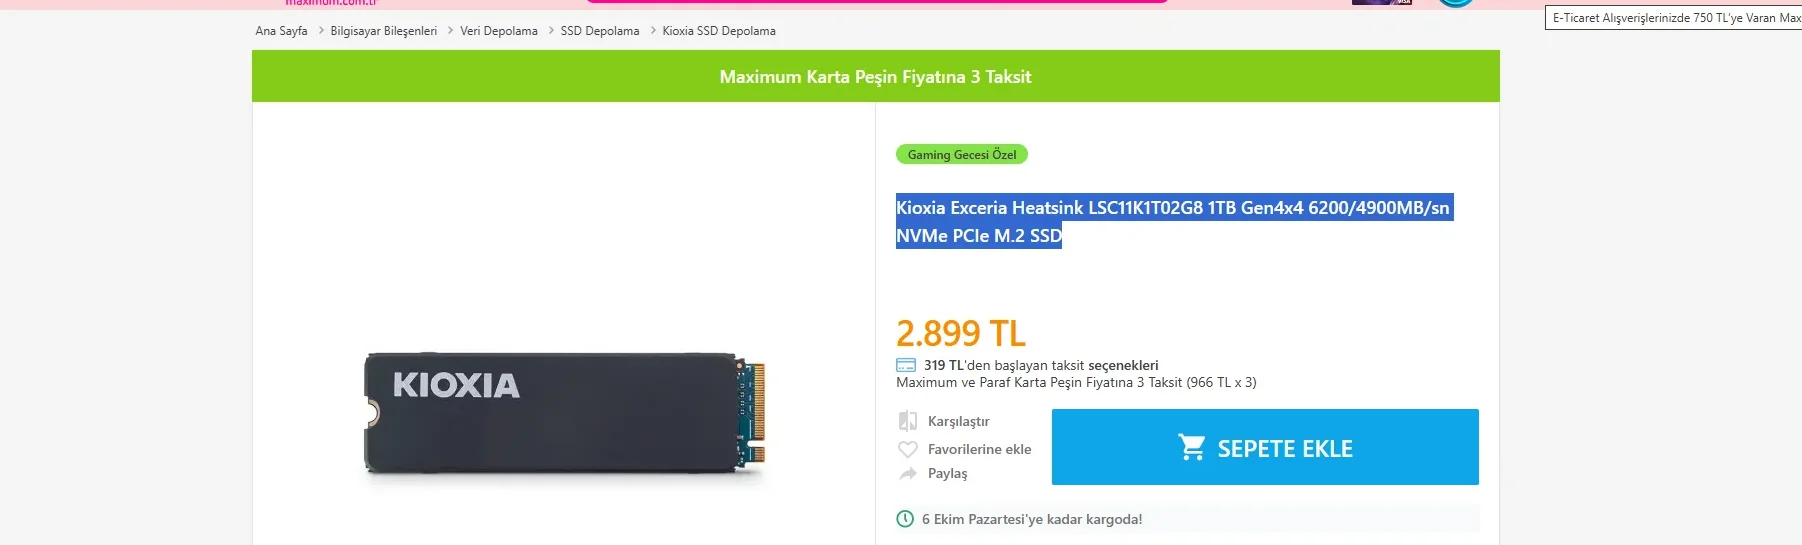Open taksit seçenekleri installment options link
Image resolution: width=1802 pixels, height=545 pixels.
point(1123,365)
